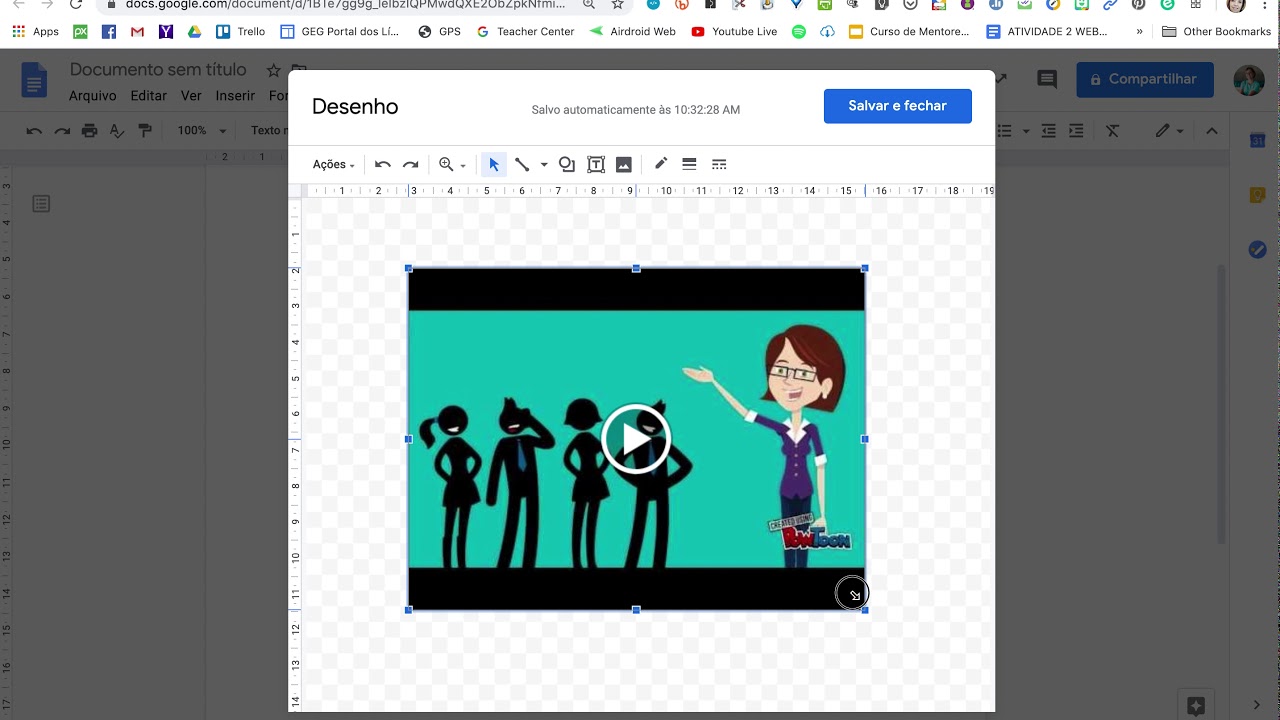Open the Ações dropdown menu

point(334,164)
